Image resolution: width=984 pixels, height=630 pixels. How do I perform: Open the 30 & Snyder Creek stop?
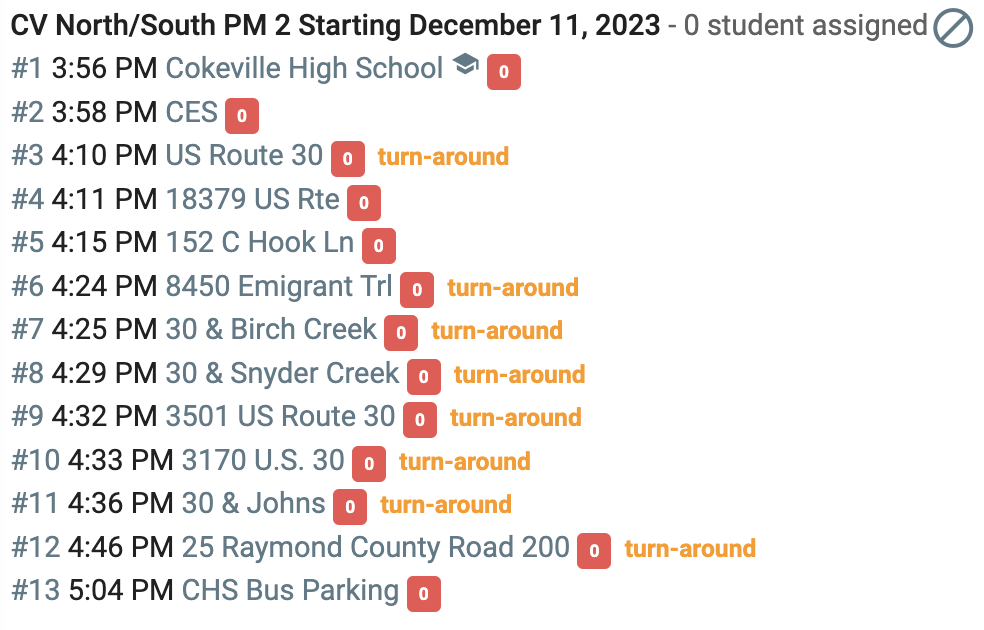tap(282, 373)
